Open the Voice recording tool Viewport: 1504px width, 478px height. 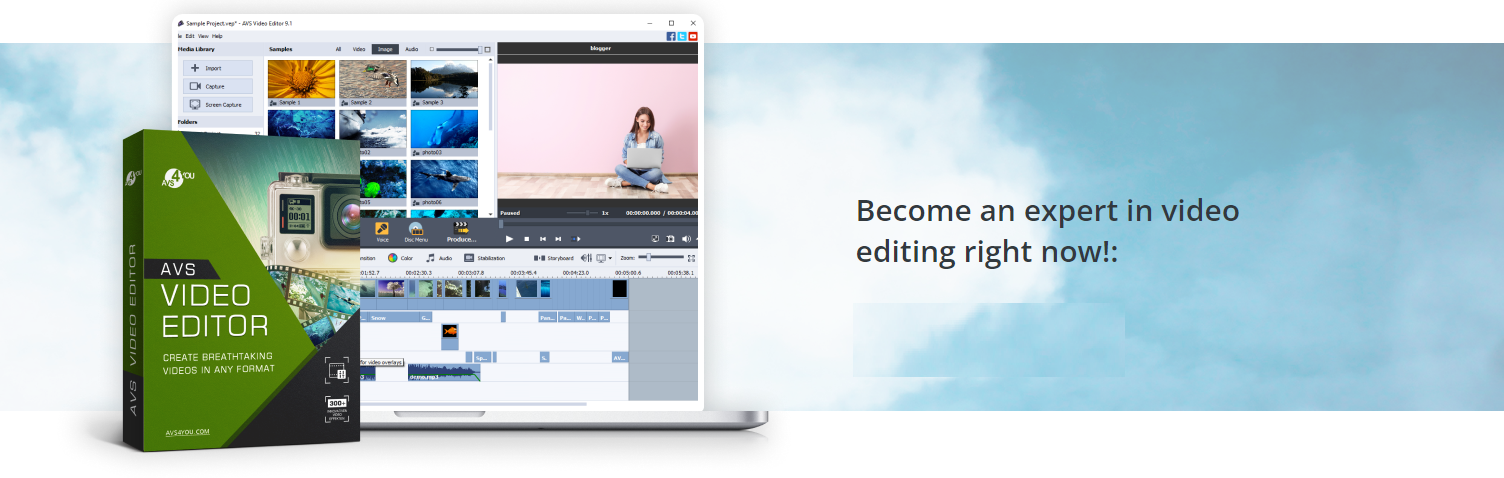click(382, 232)
